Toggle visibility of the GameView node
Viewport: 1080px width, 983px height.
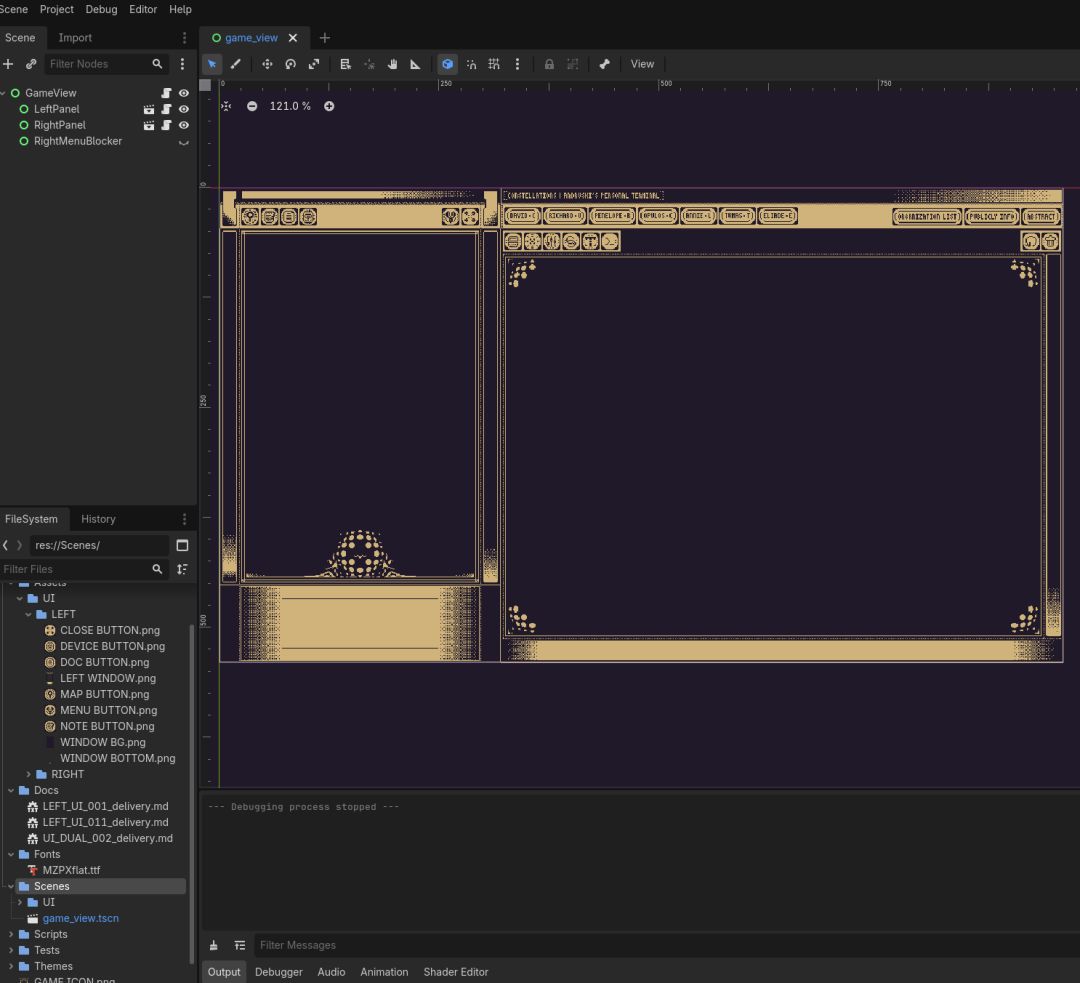(184, 93)
